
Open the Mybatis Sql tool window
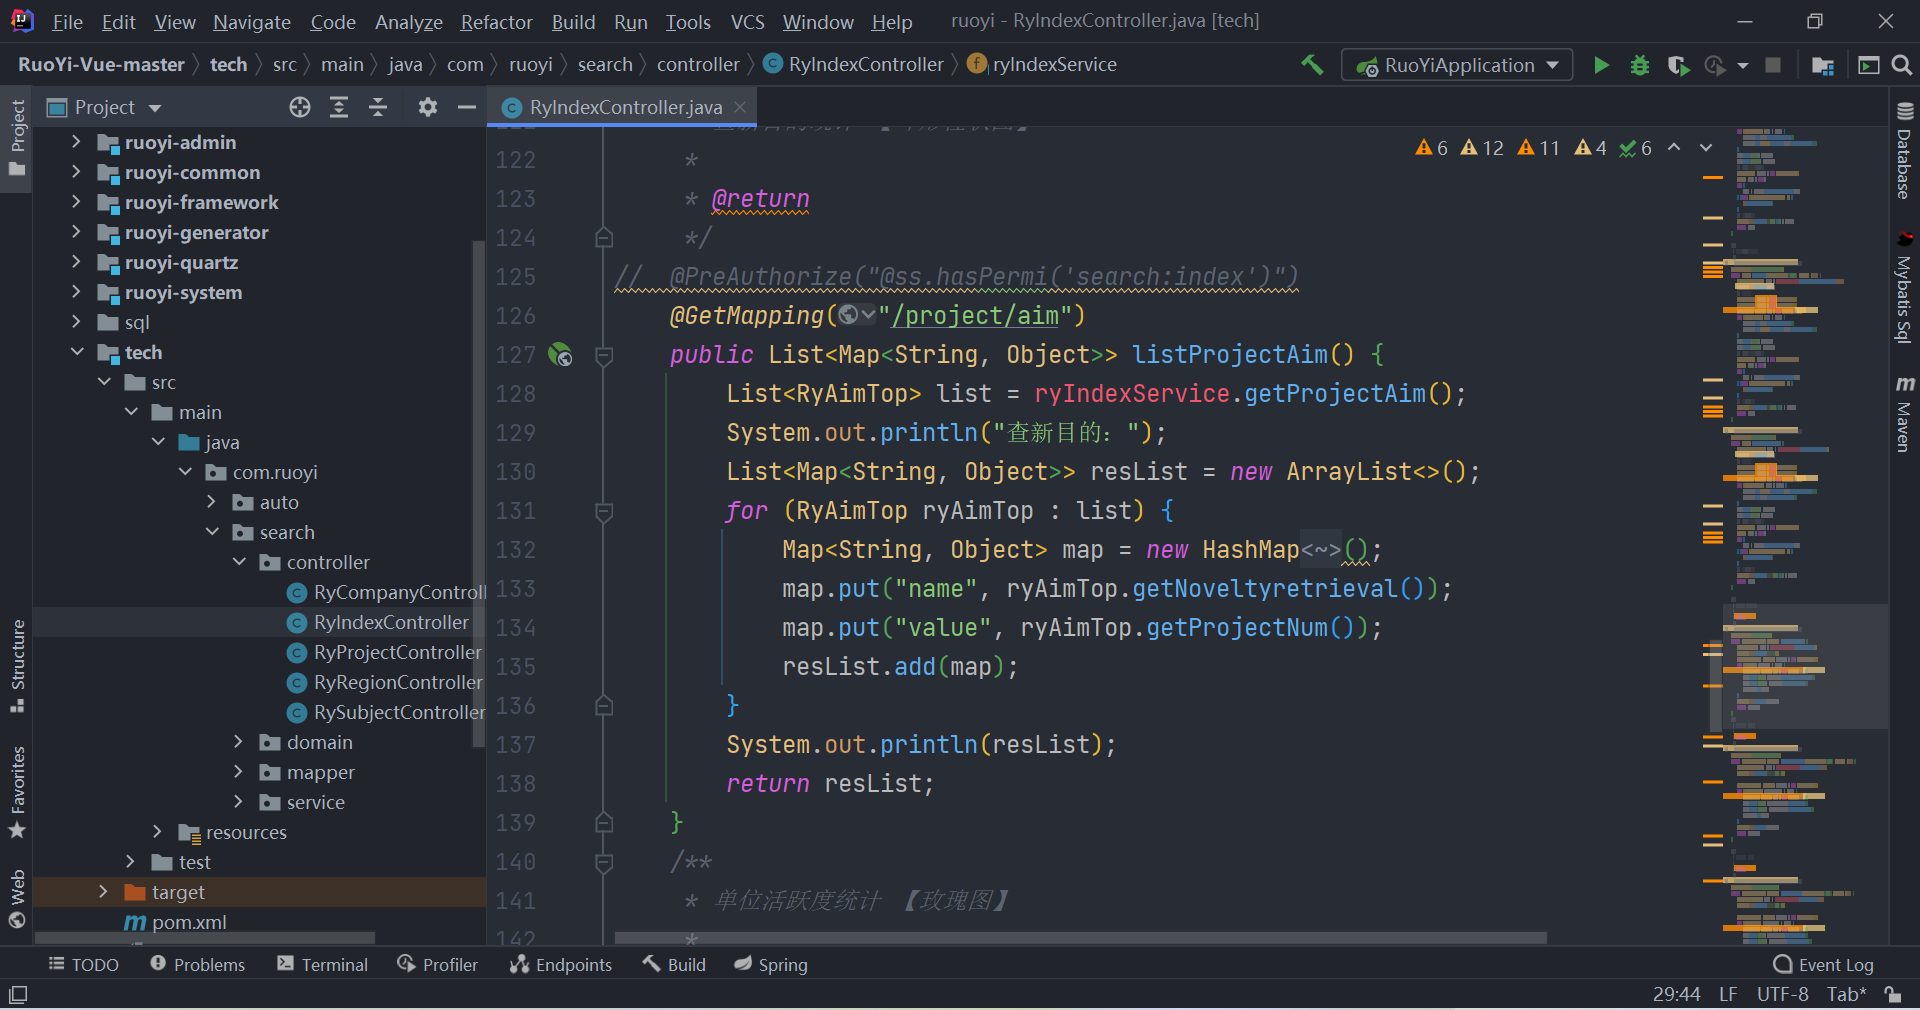pyautogui.click(x=1904, y=288)
